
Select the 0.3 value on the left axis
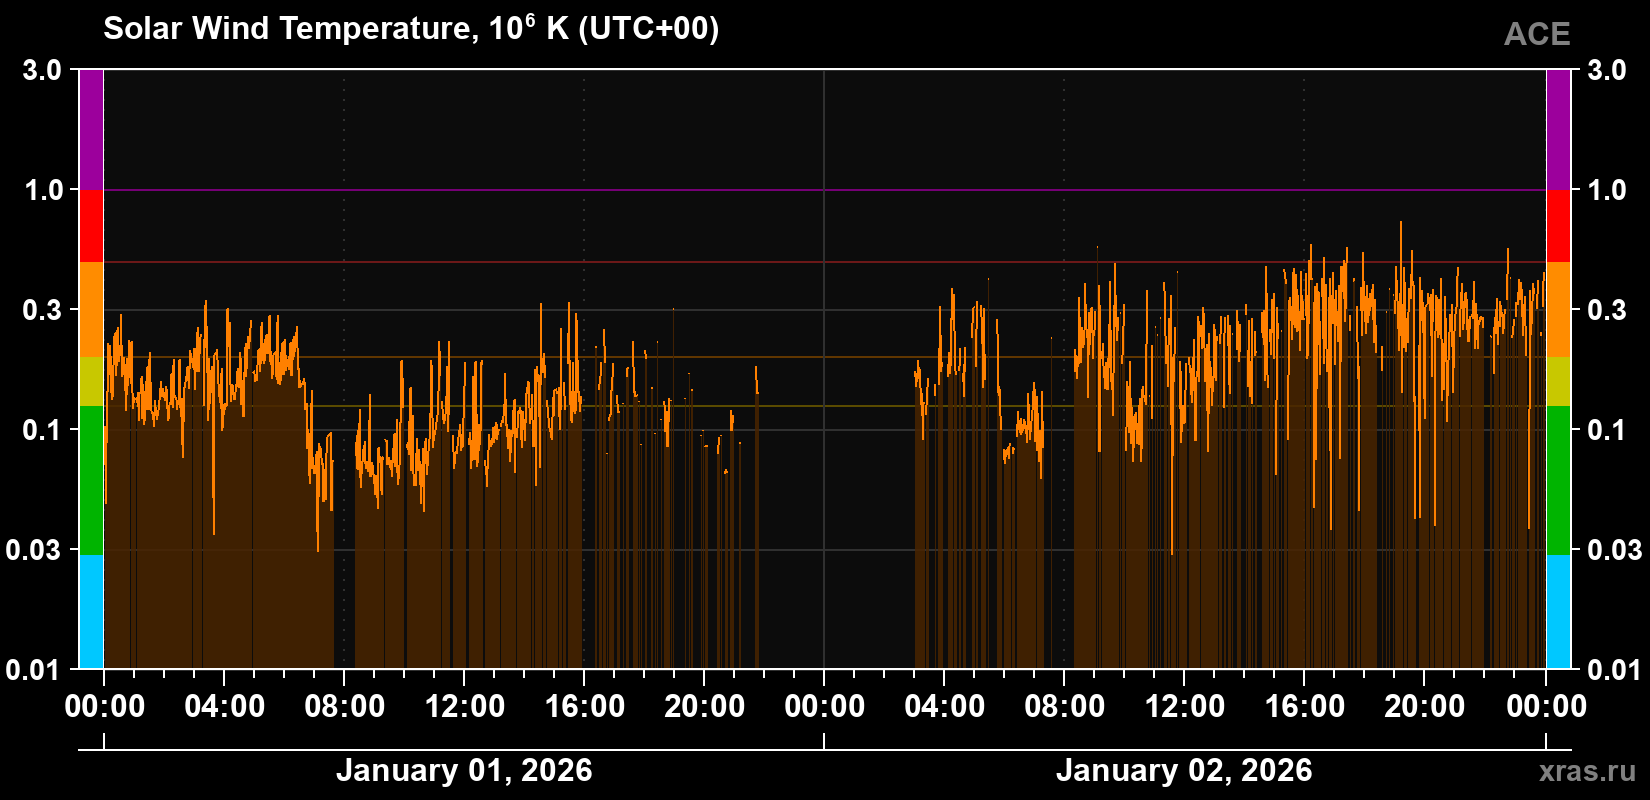coord(42,310)
